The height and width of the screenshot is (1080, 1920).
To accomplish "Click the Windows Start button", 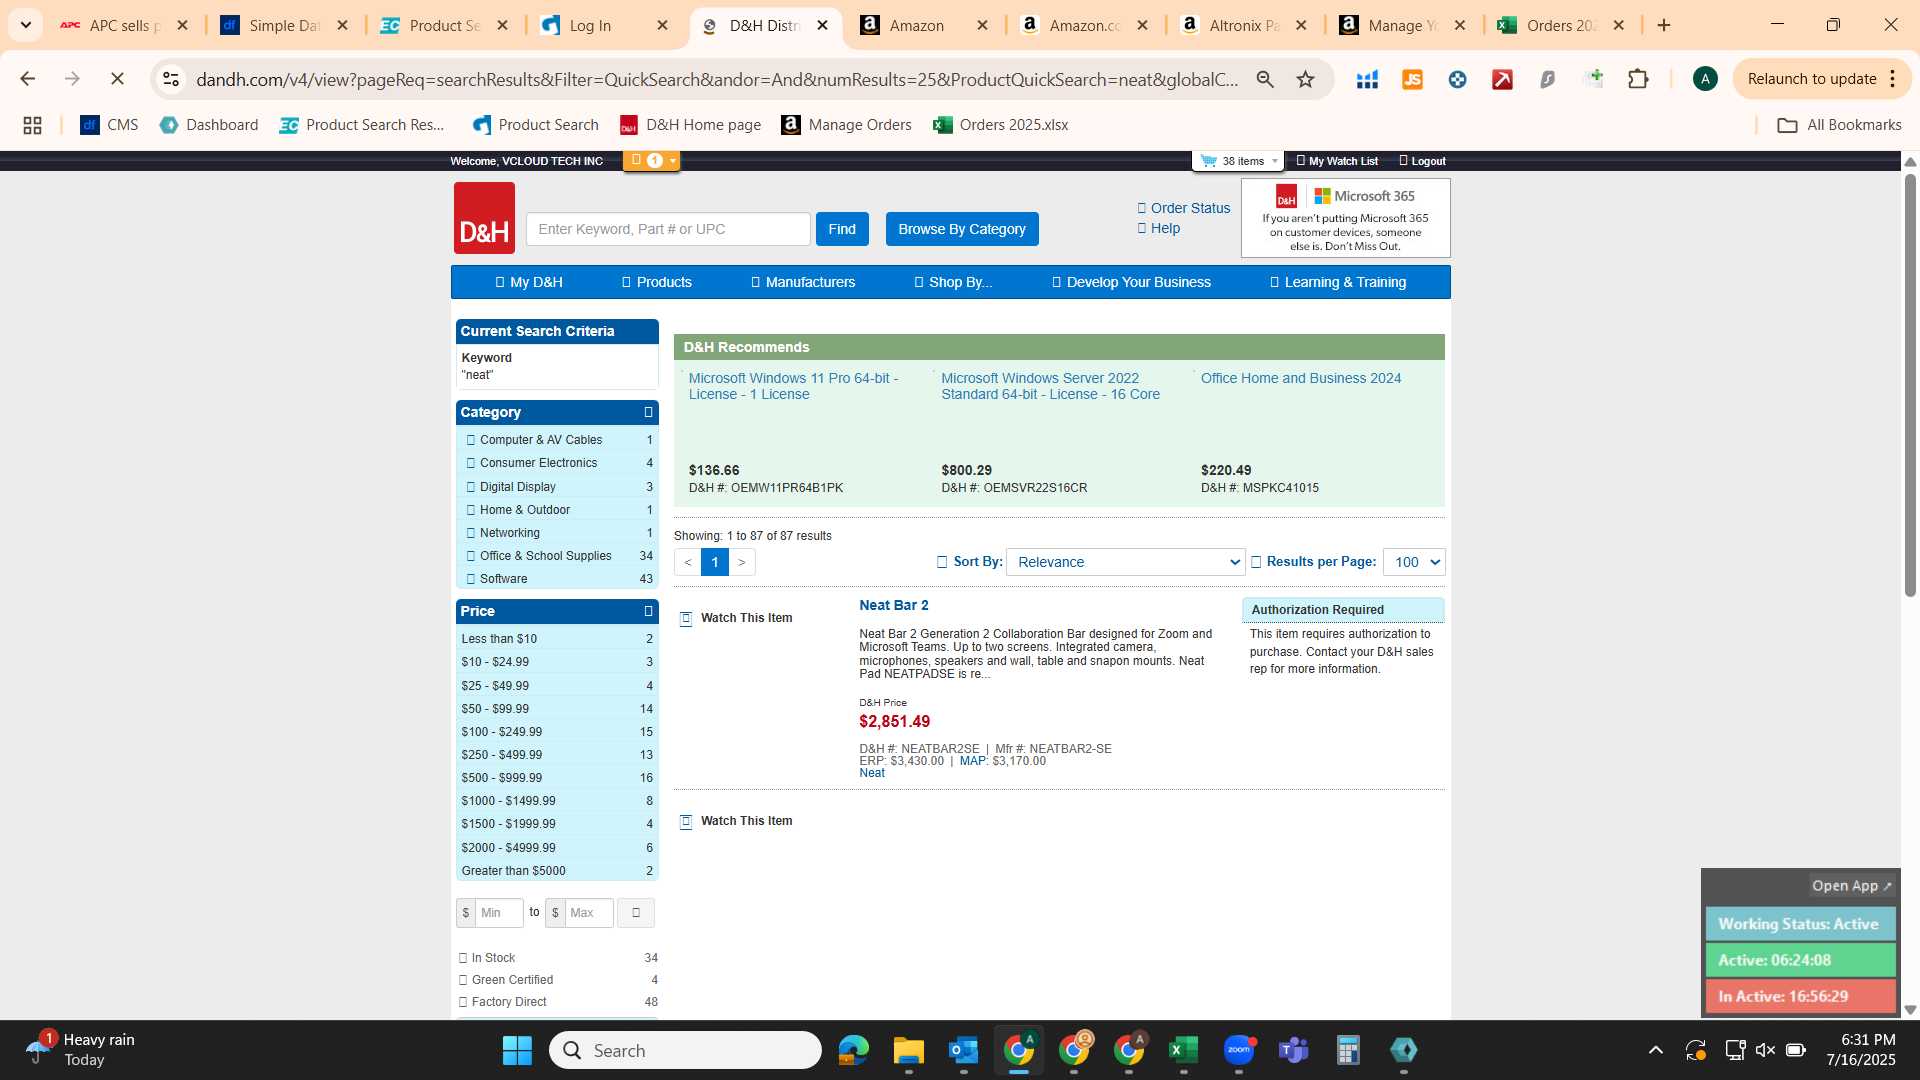I will coord(517,1050).
